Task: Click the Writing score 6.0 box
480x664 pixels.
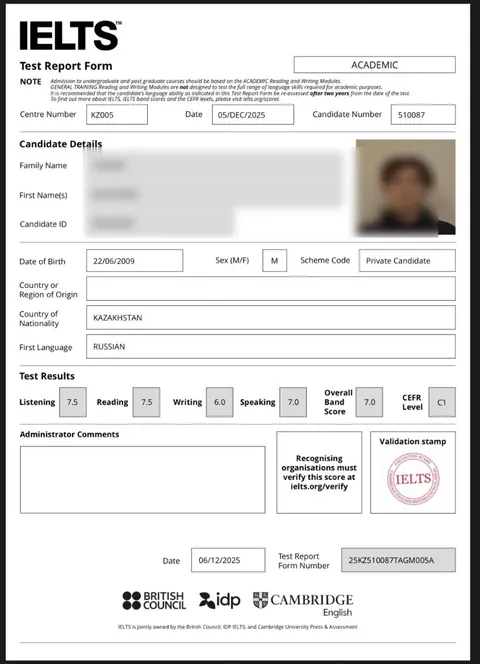Action: pos(219,402)
